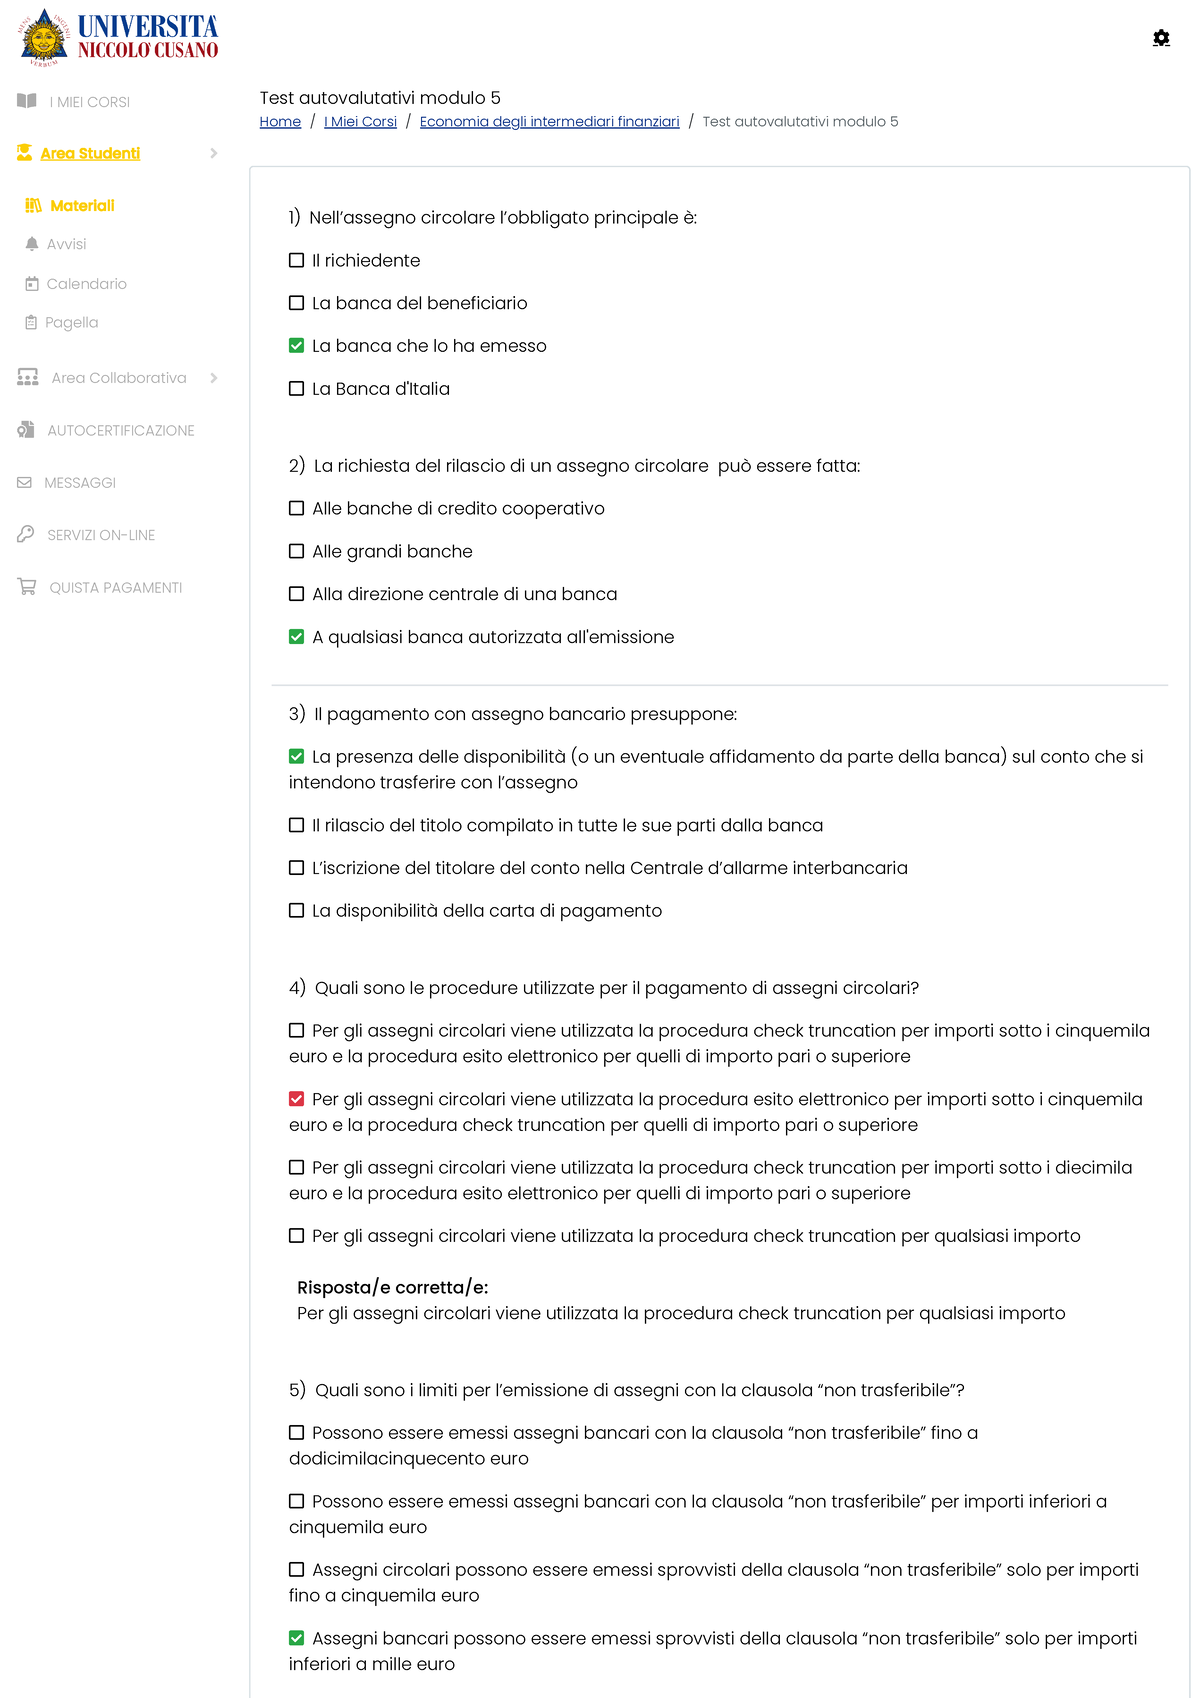
Task: Expand the Area Studenti chevron
Action: (214, 153)
